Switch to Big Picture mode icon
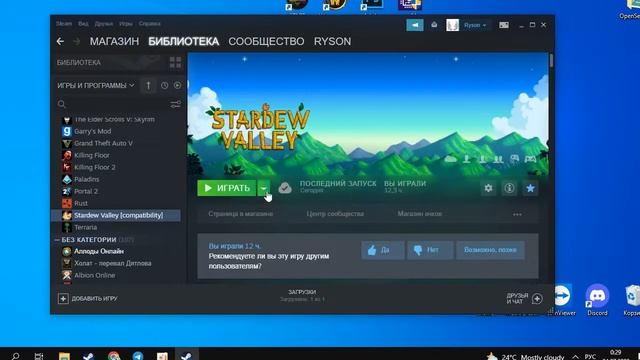Image resolution: width=640 pixels, height=360 pixels. tap(504, 25)
